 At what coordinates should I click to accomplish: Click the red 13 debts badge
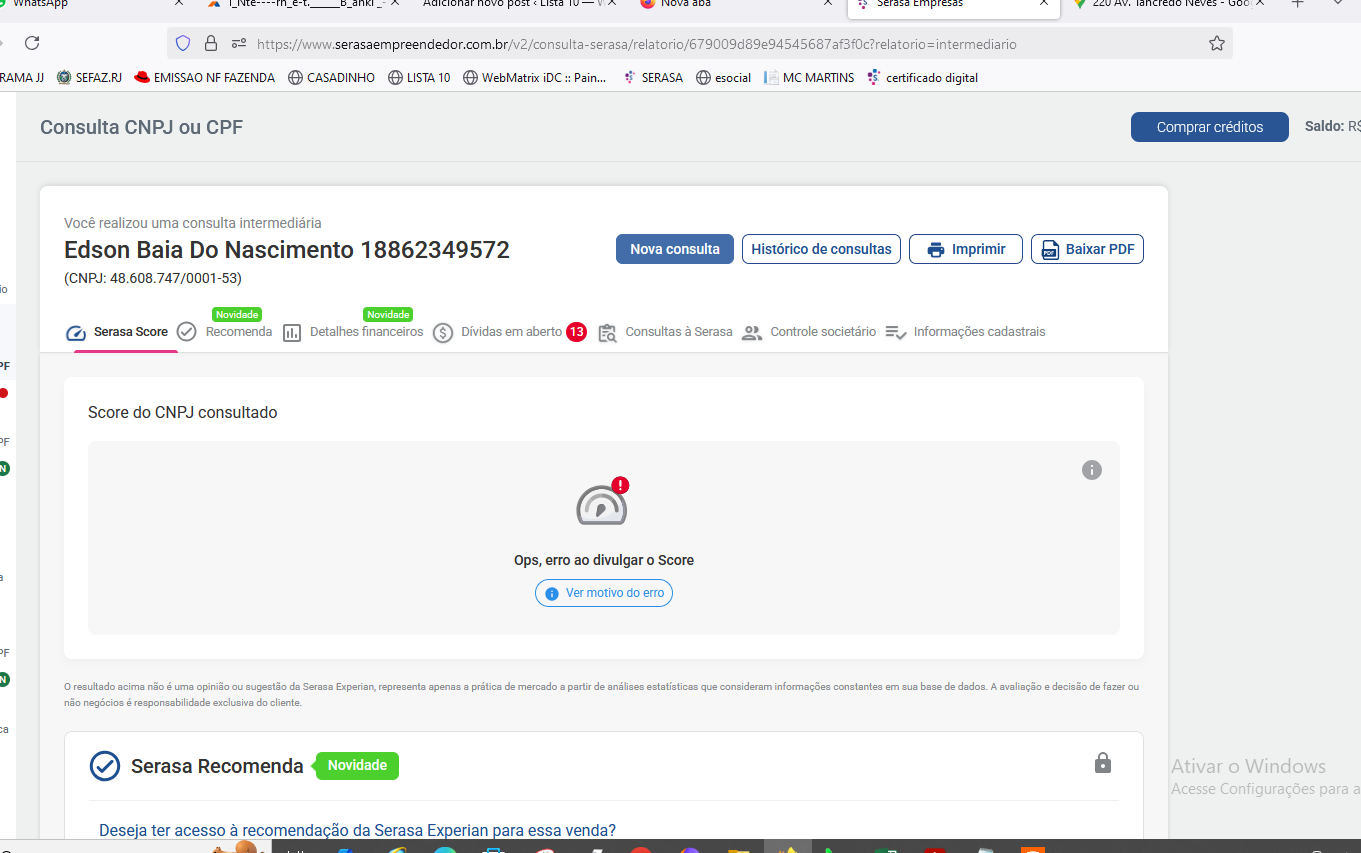pos(576,332)
